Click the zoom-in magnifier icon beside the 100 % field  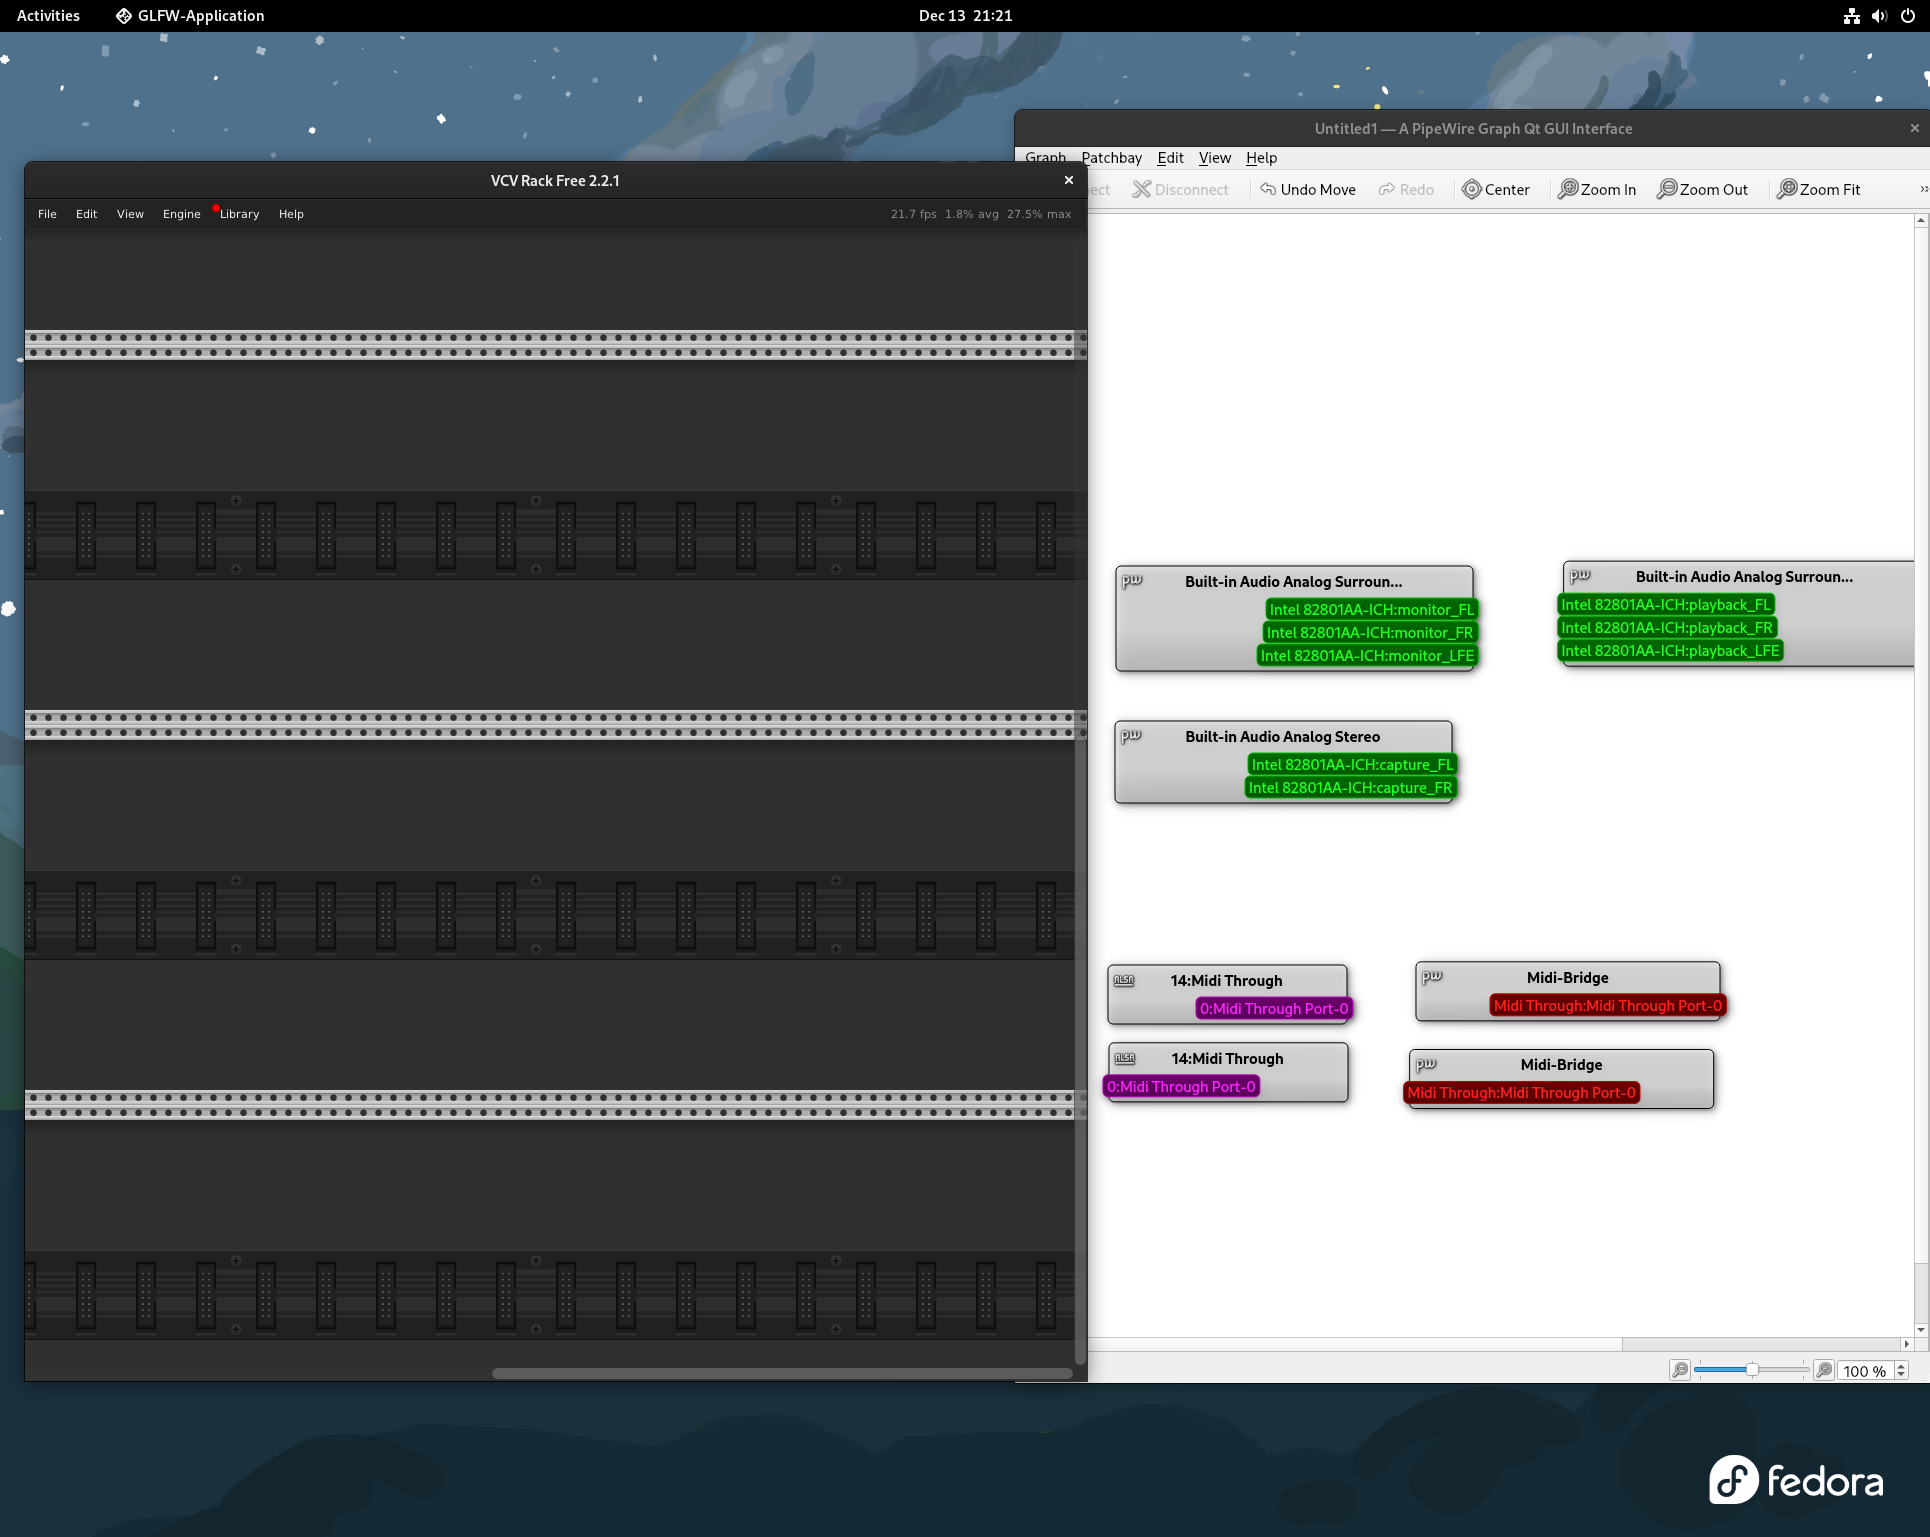[1824, 1370]
